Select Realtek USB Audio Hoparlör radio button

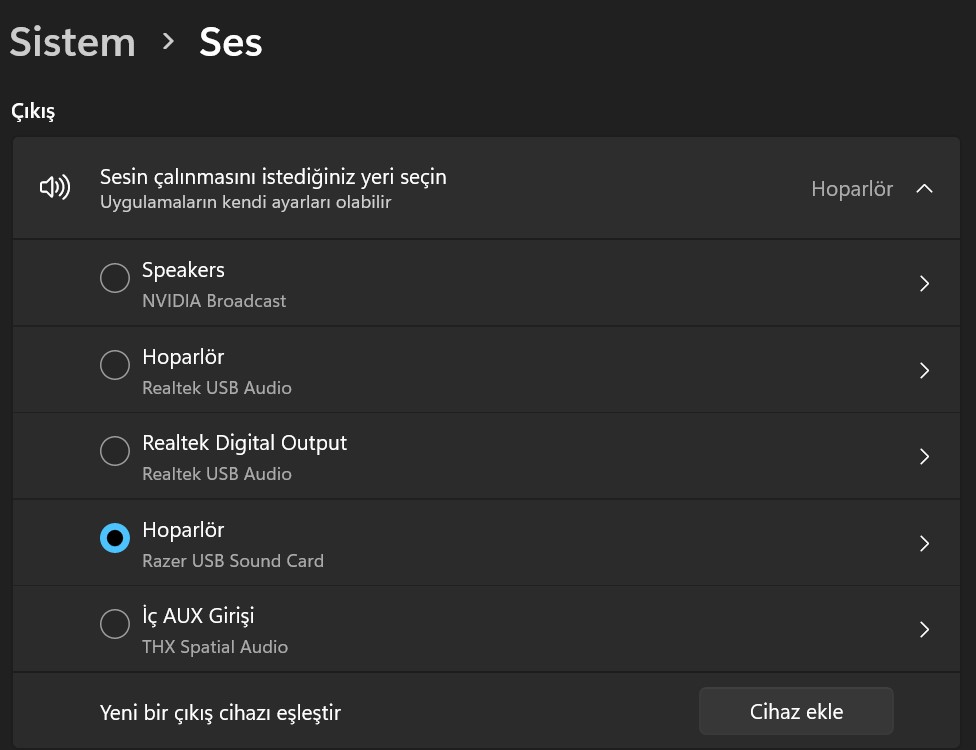115,366
